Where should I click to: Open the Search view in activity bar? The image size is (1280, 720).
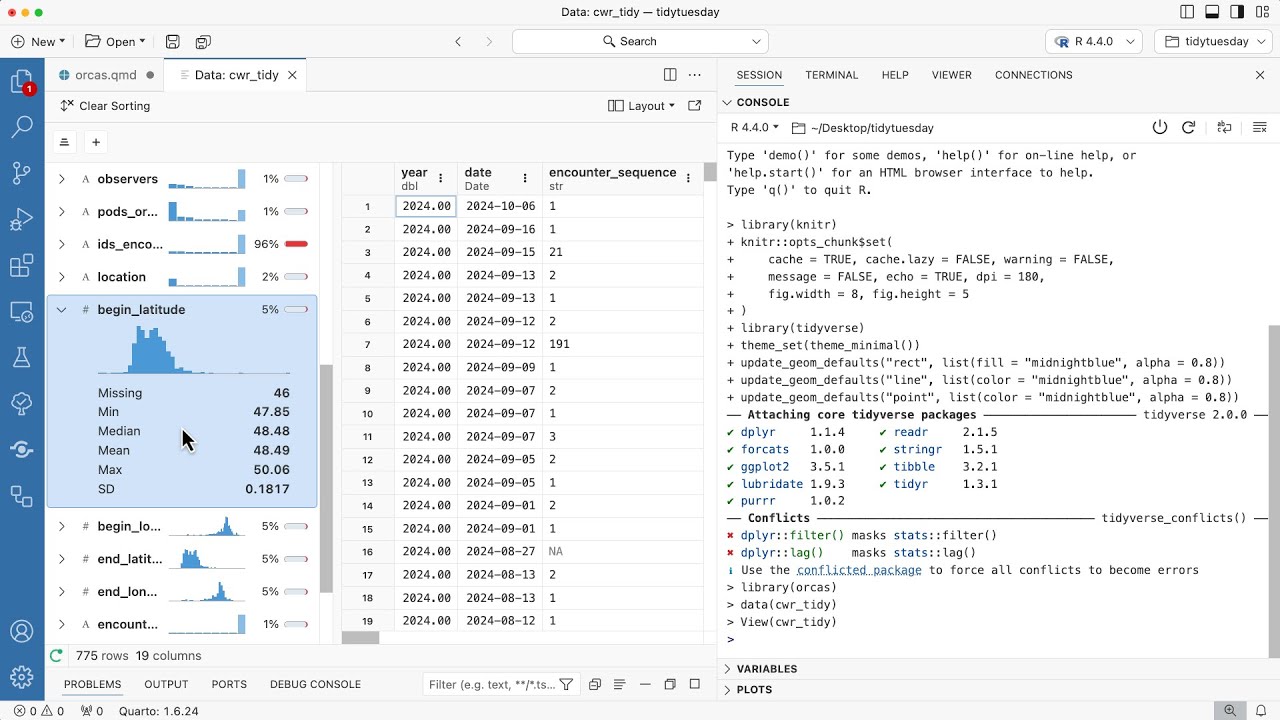click(x=21, y=127)
